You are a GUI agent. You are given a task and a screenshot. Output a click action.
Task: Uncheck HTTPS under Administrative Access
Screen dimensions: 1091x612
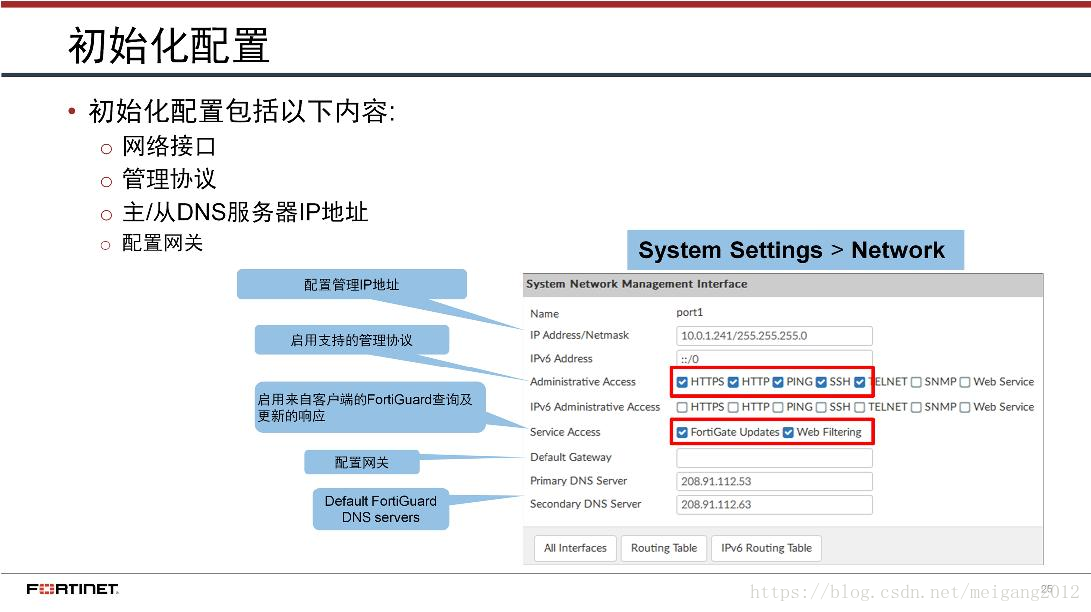682,382
